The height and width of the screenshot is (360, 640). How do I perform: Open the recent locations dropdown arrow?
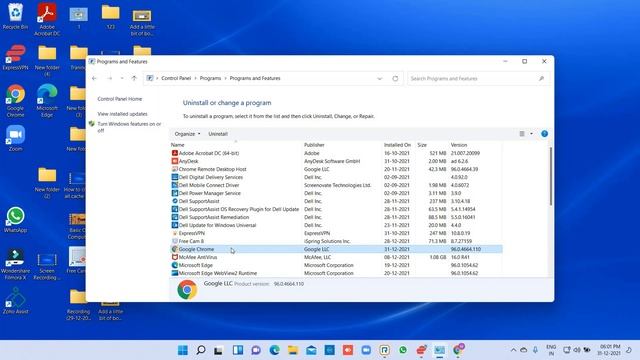(122, 78)
